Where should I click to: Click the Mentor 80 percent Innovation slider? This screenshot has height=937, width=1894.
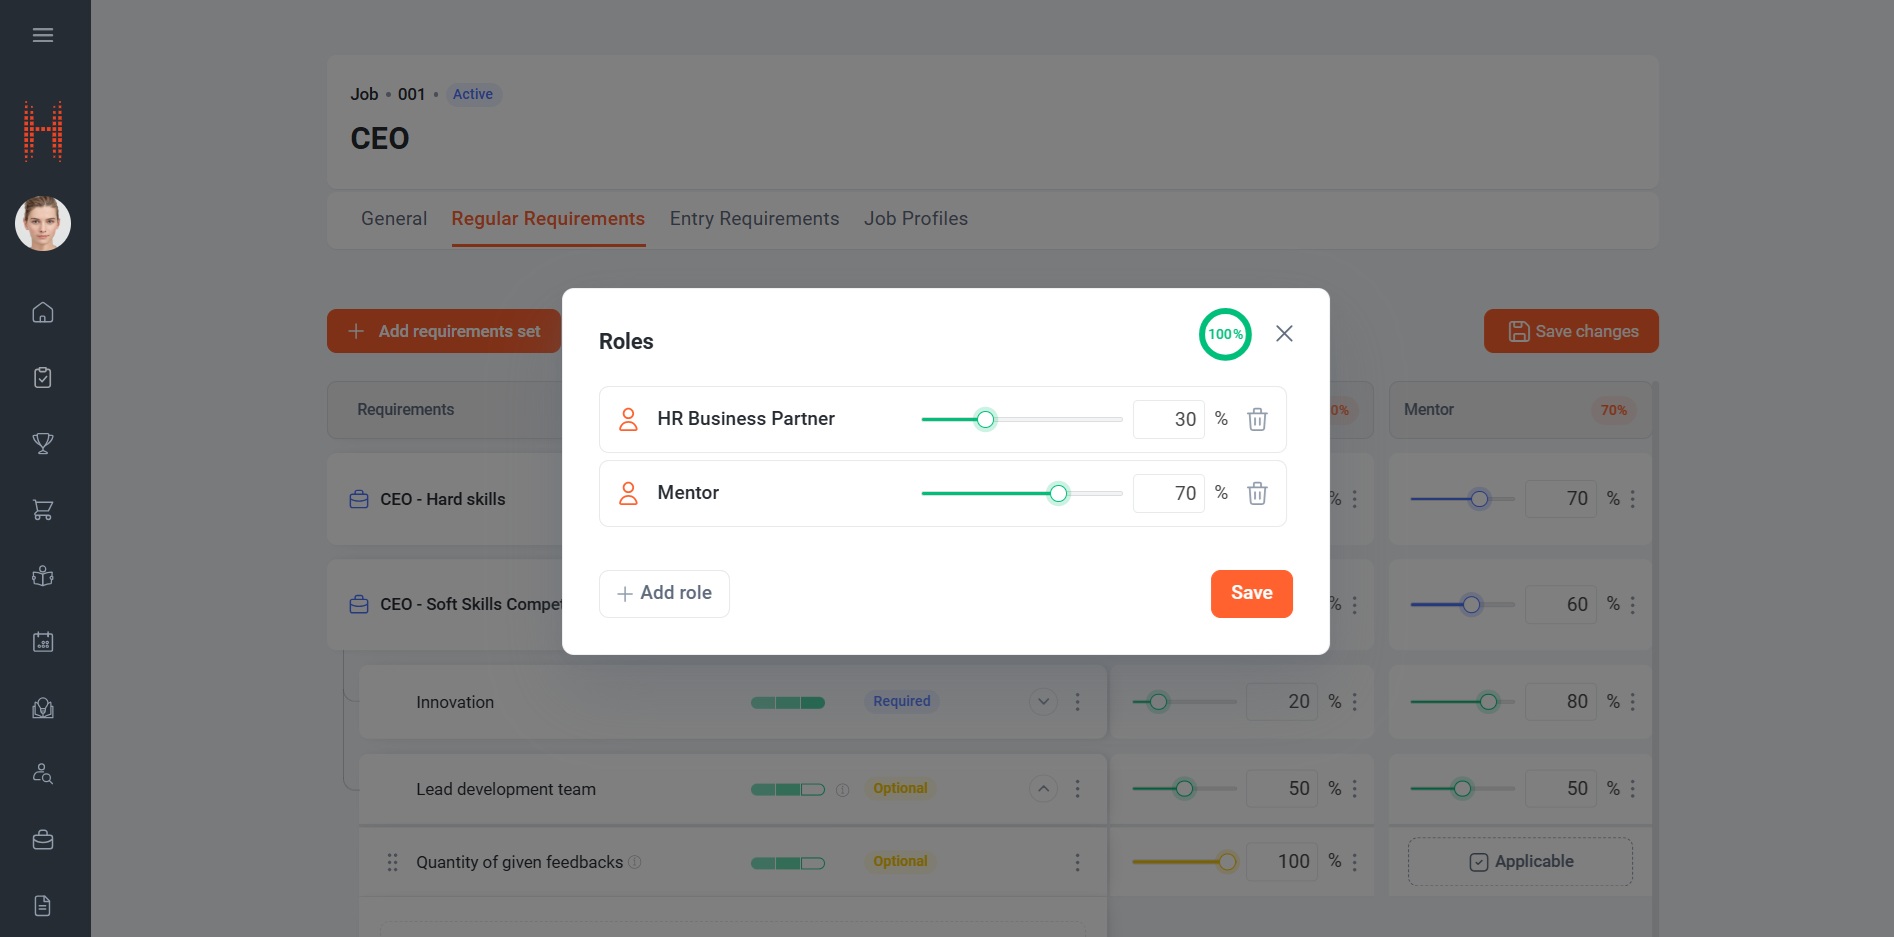click(1462, 702)
